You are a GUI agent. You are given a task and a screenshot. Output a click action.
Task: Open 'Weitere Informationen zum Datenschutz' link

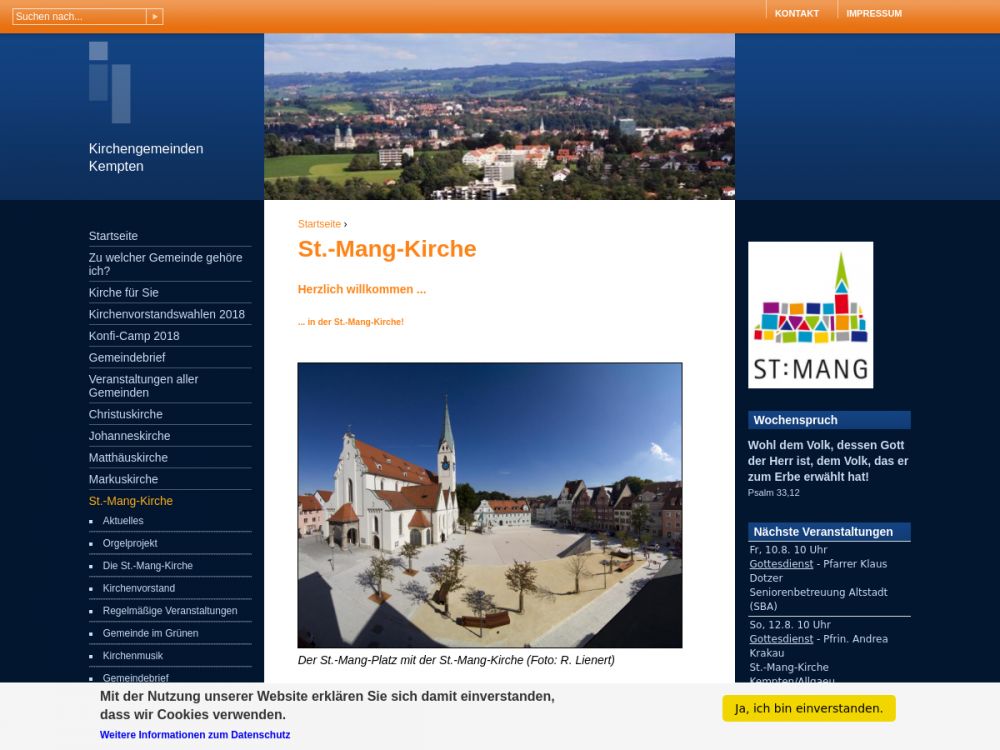click(x=195, y=735)
